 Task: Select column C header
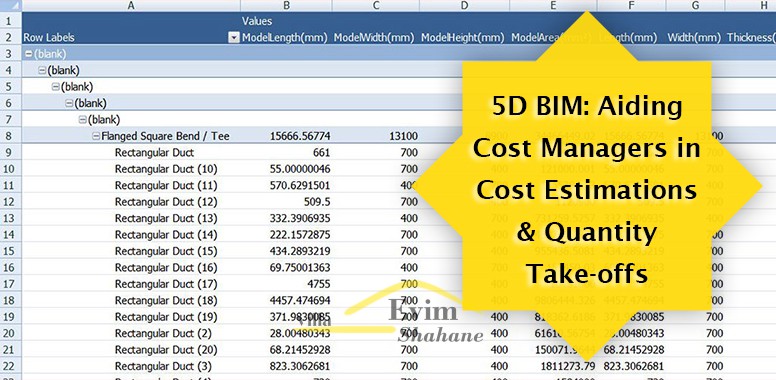coord(376,5)
